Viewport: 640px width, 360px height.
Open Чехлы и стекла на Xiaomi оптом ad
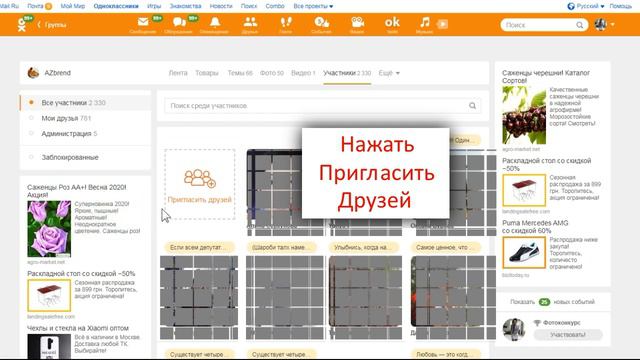point(78,328)
